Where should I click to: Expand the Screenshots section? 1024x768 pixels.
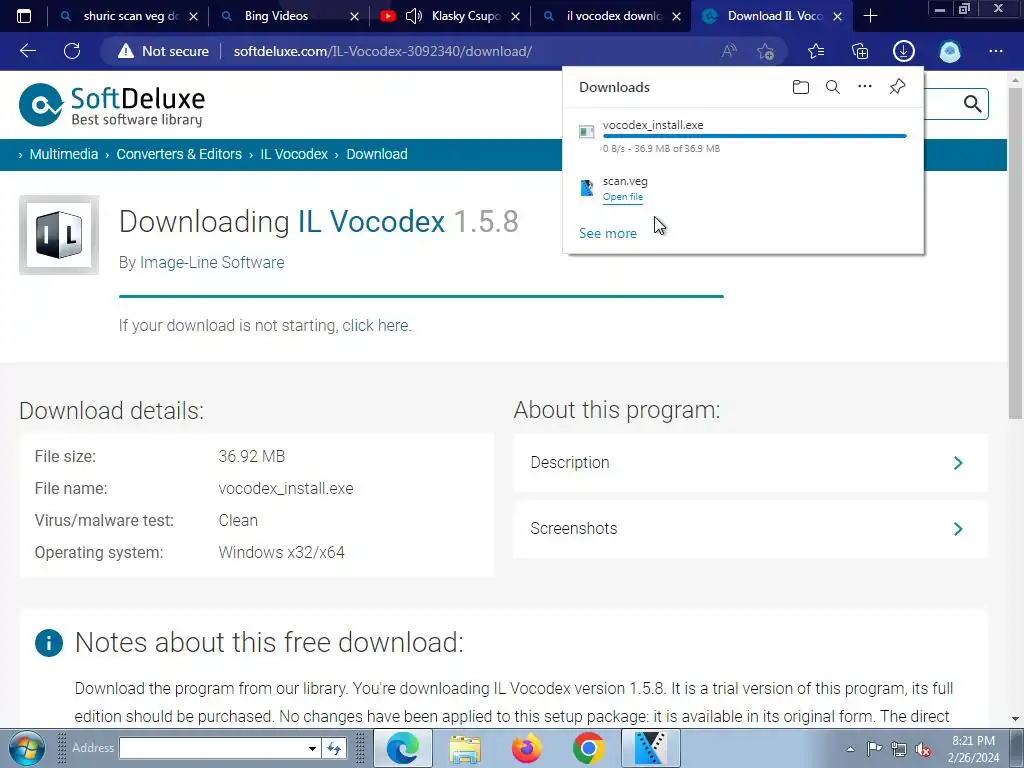coord(750,529)
